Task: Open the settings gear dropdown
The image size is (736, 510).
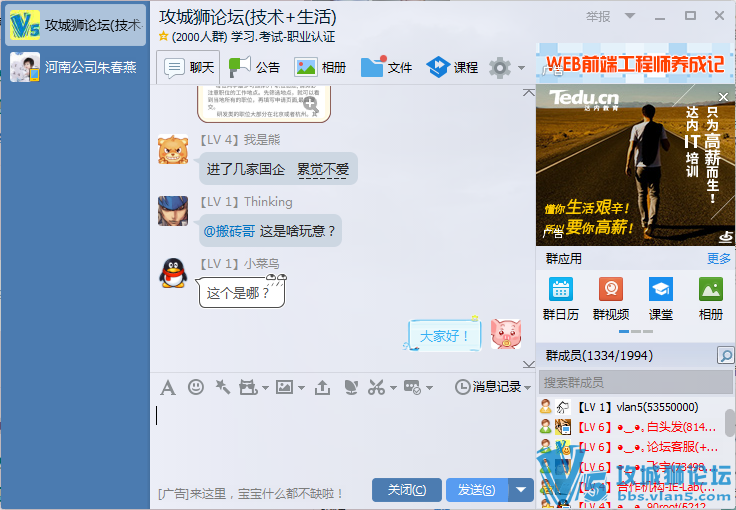Action: 506,68
